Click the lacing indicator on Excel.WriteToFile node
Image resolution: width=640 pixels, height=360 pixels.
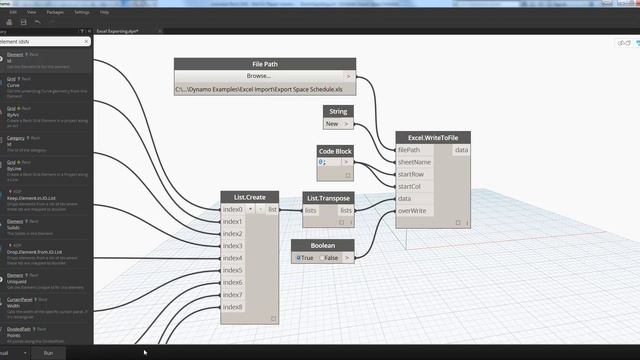click(x=467, y=222)
